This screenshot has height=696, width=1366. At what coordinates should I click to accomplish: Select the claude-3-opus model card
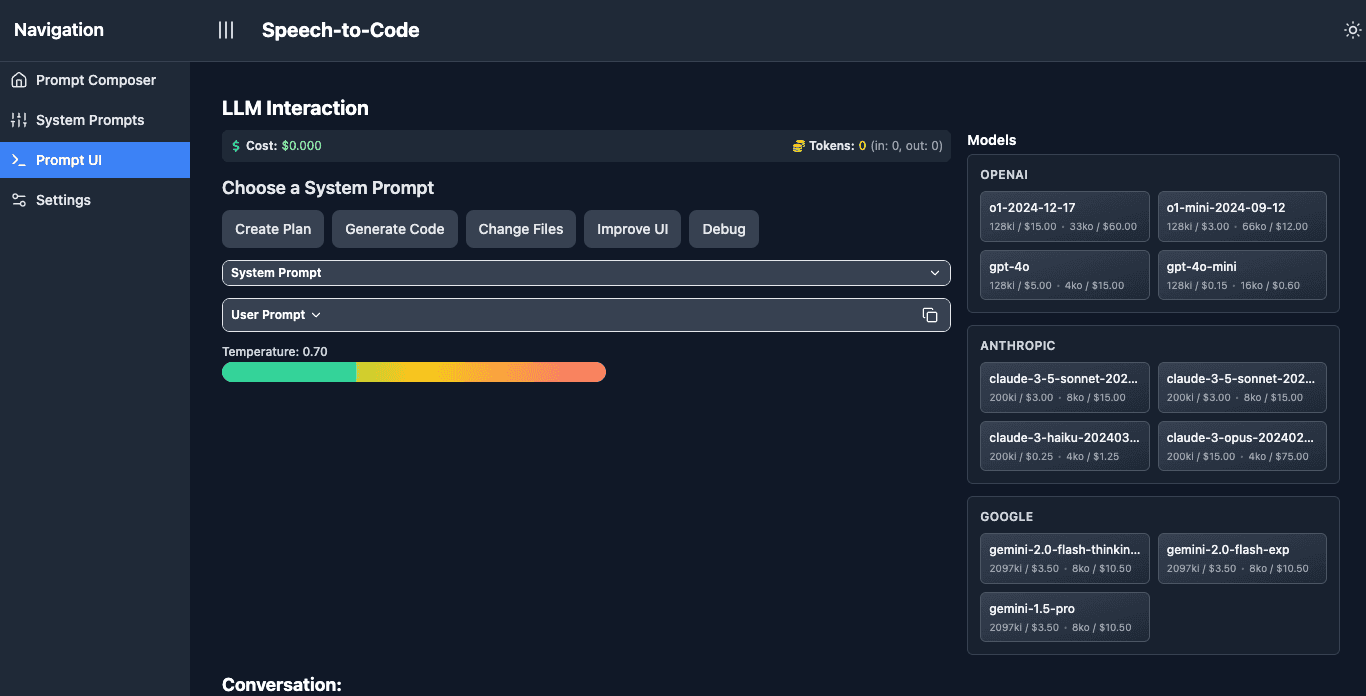click(x=1241, y=446)
